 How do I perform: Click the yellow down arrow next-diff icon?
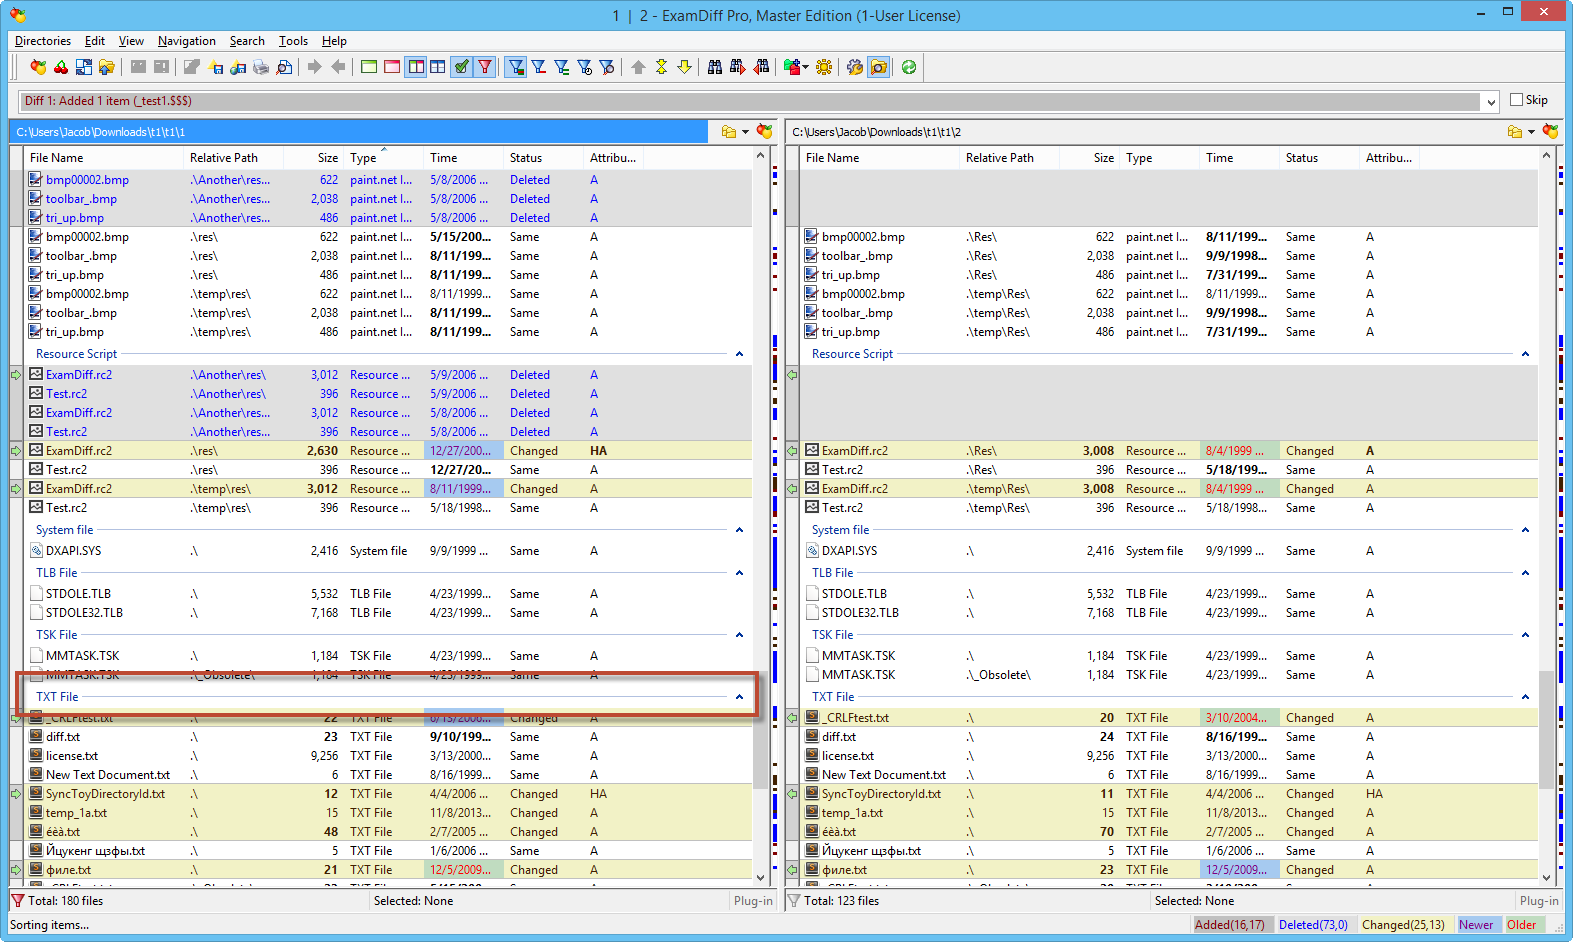click(684, 67)
